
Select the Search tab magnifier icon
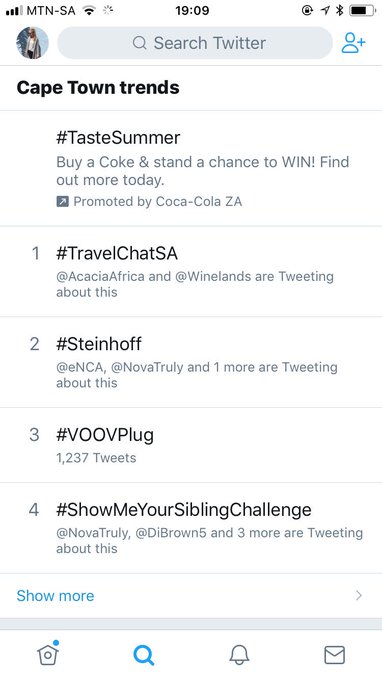tap(144, 655)
